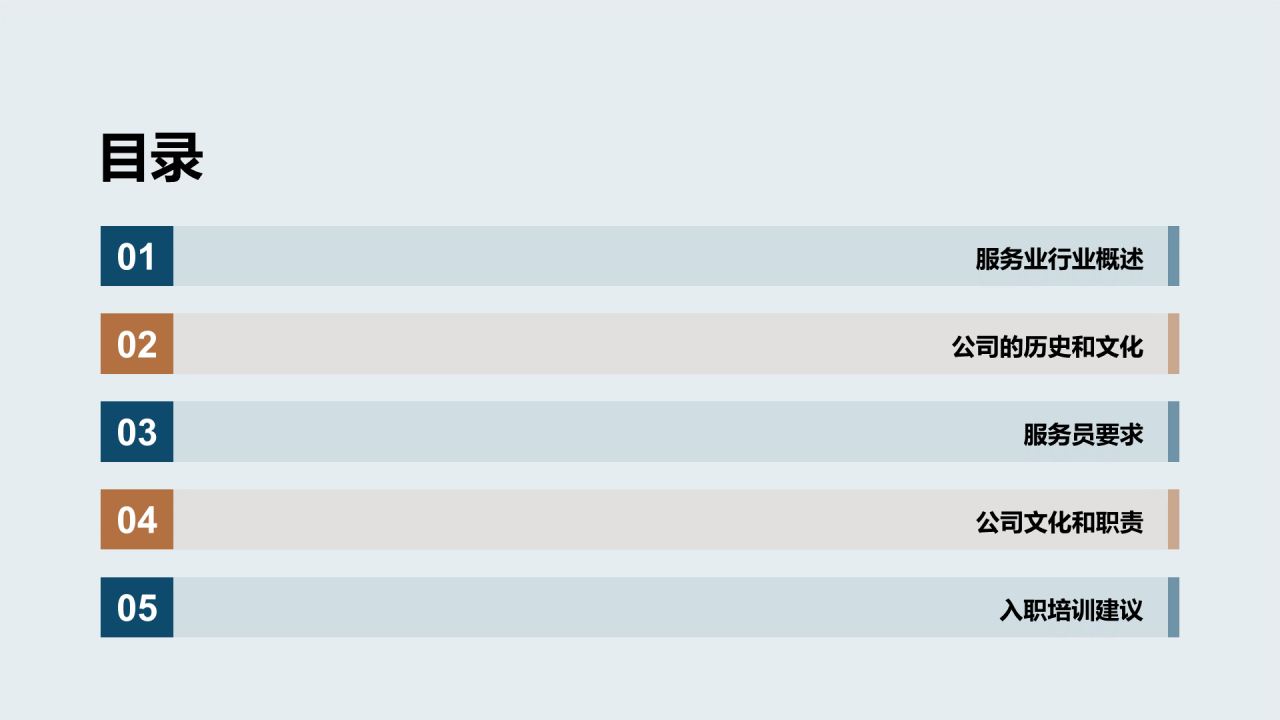Viewport: 1280px width, 720px height.
Task: Select the blue accent block beside 服务员要求
Action: tap(1174, 432)
